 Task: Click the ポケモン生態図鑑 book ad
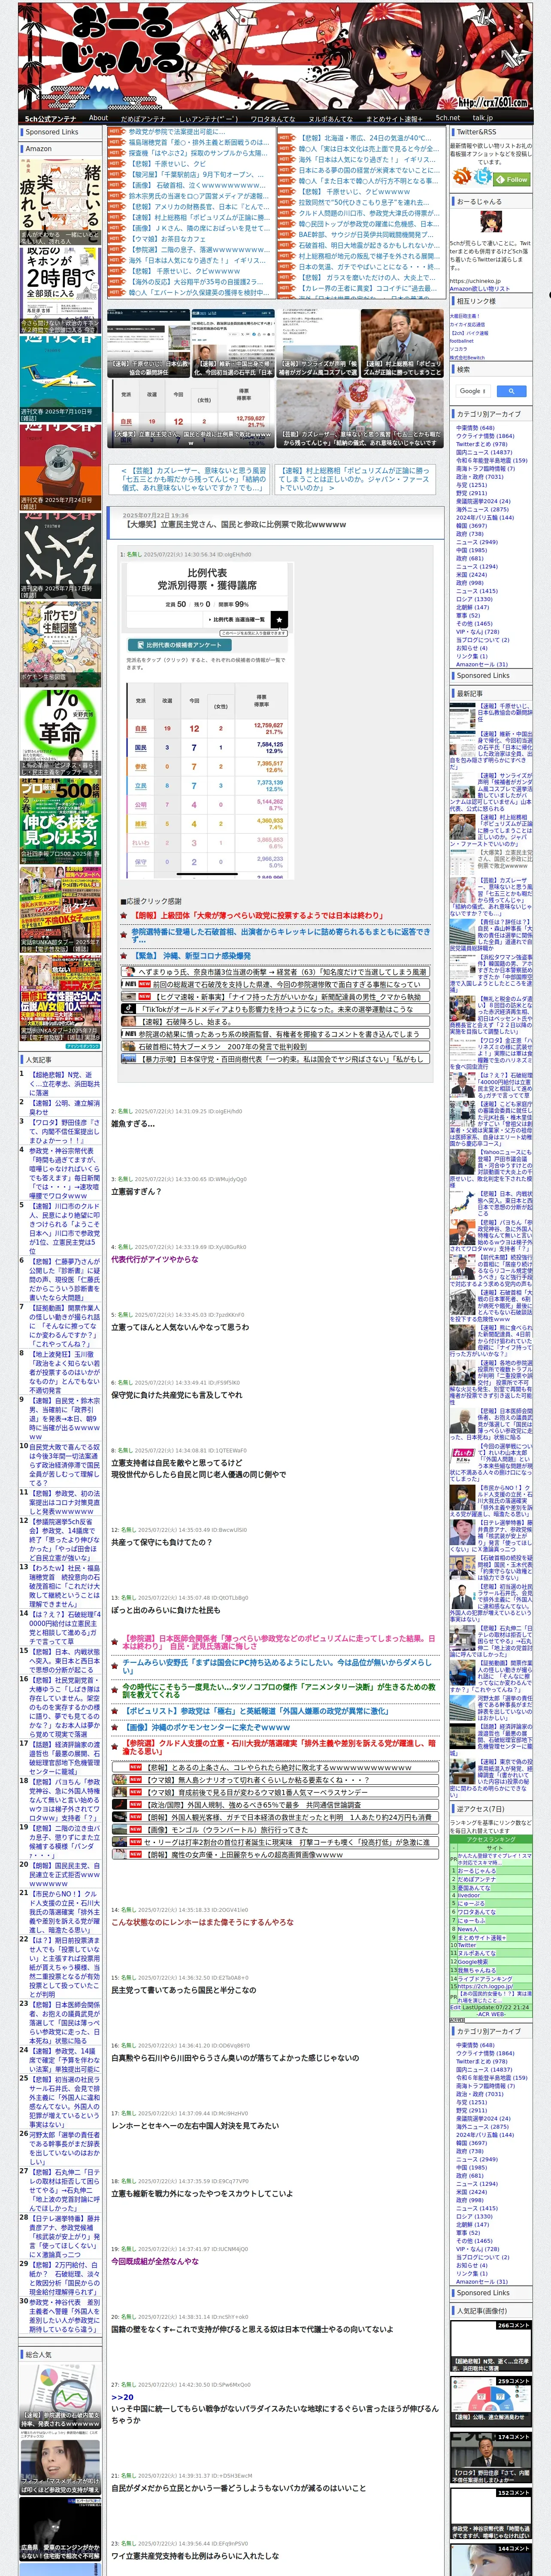(x=60, y=643)
